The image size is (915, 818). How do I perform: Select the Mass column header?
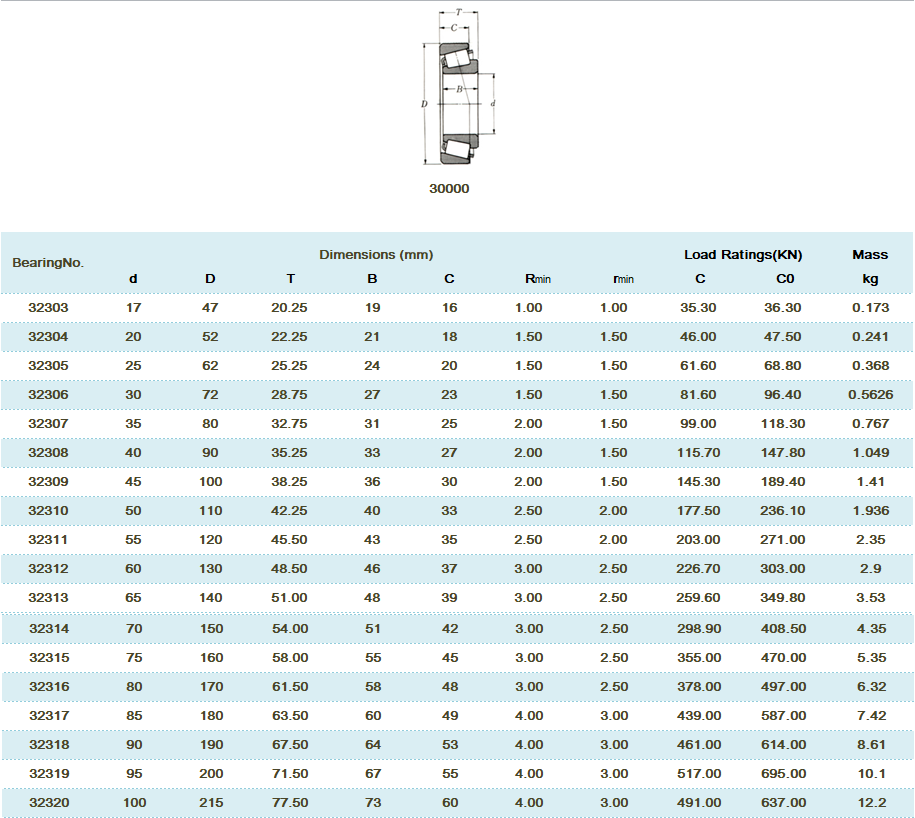point(870,255)
